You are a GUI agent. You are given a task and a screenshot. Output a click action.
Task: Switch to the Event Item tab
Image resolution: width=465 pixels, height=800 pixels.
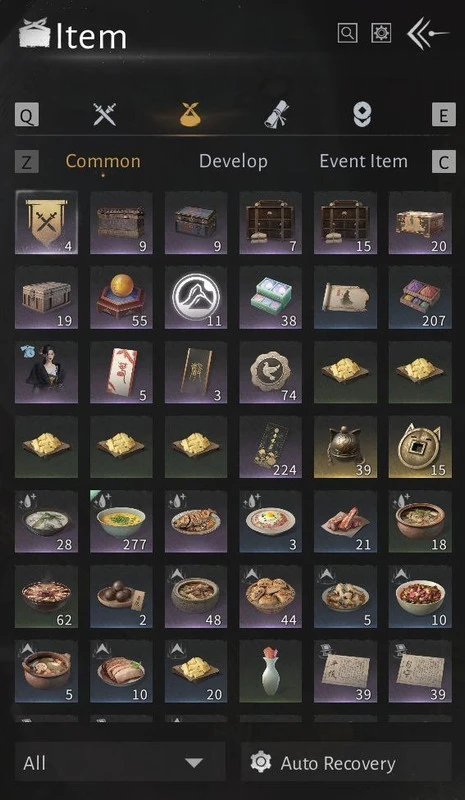click(363, 162)
